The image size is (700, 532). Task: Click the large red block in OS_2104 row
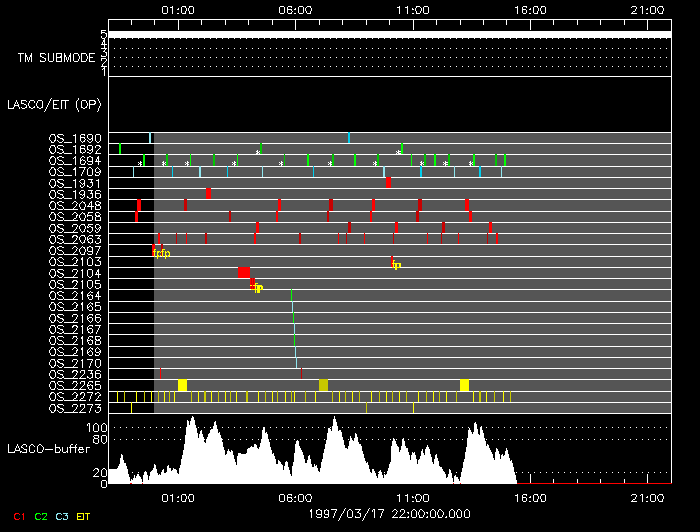click(x=243, y=272)
